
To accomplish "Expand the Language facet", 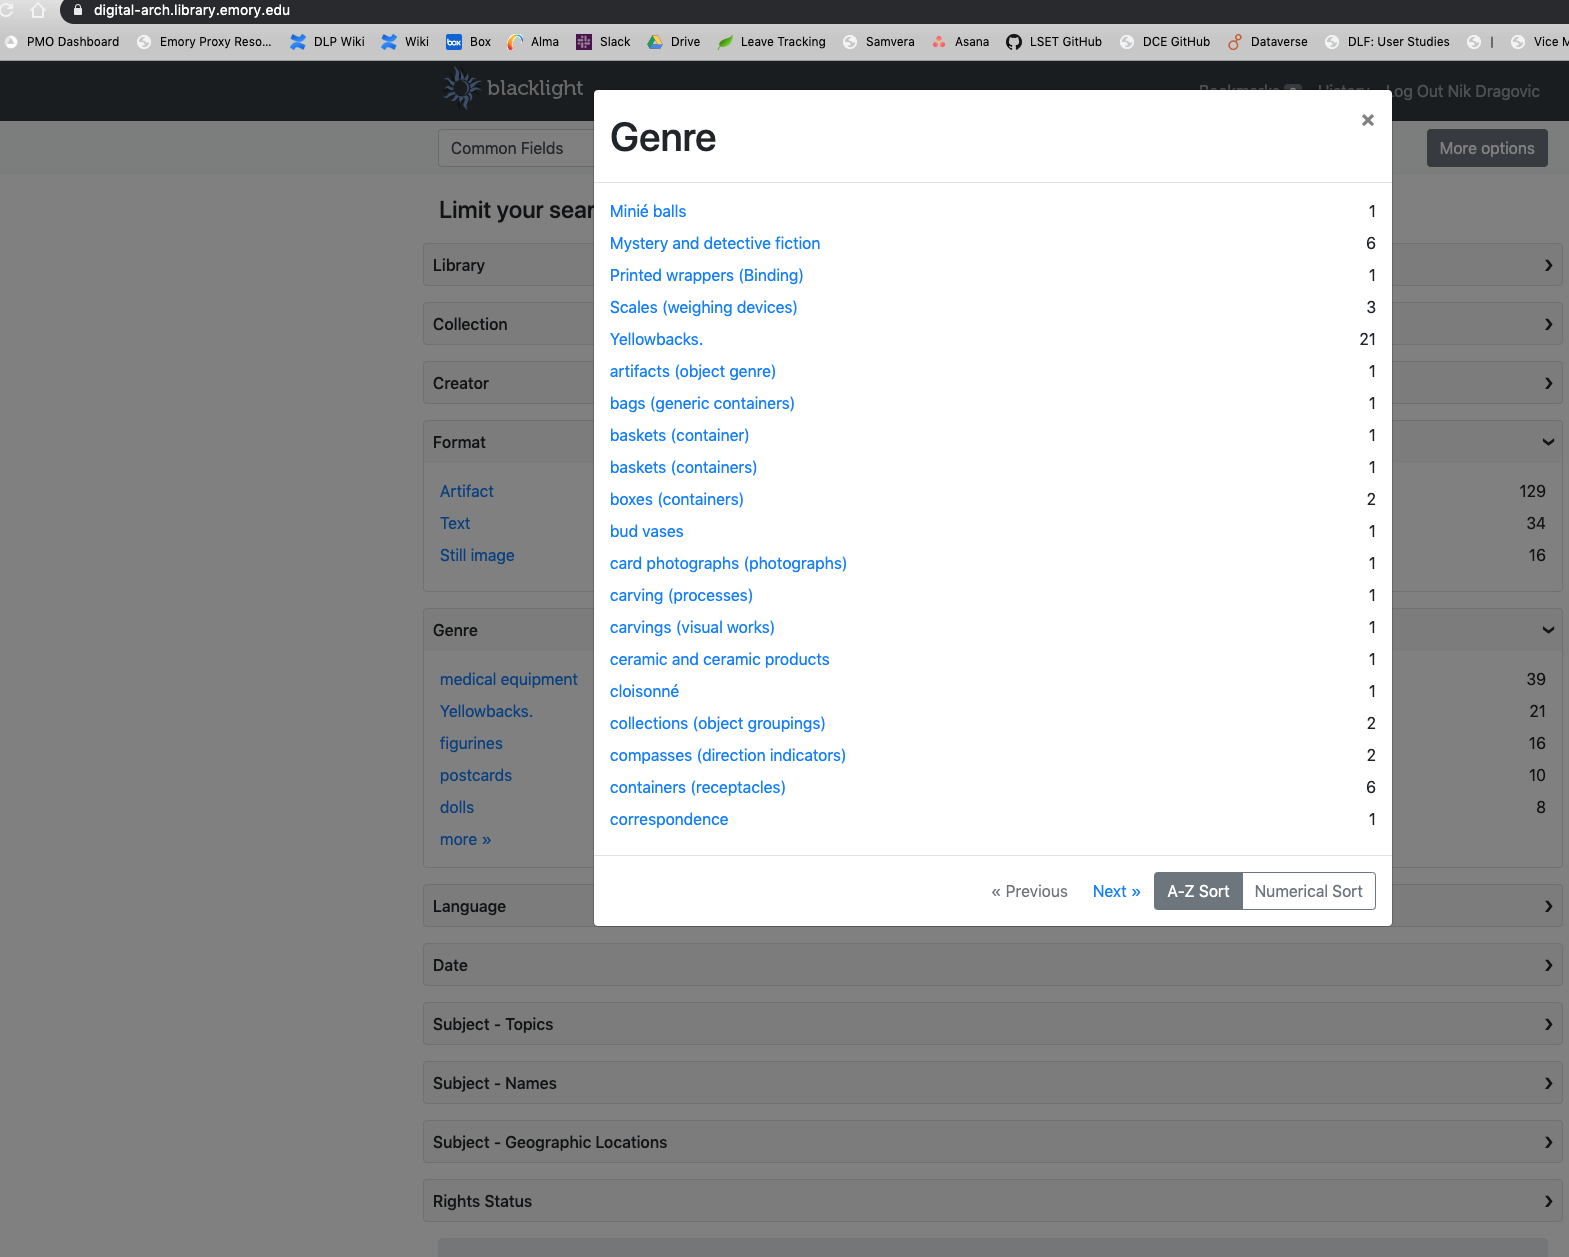I will click(992, 906).
